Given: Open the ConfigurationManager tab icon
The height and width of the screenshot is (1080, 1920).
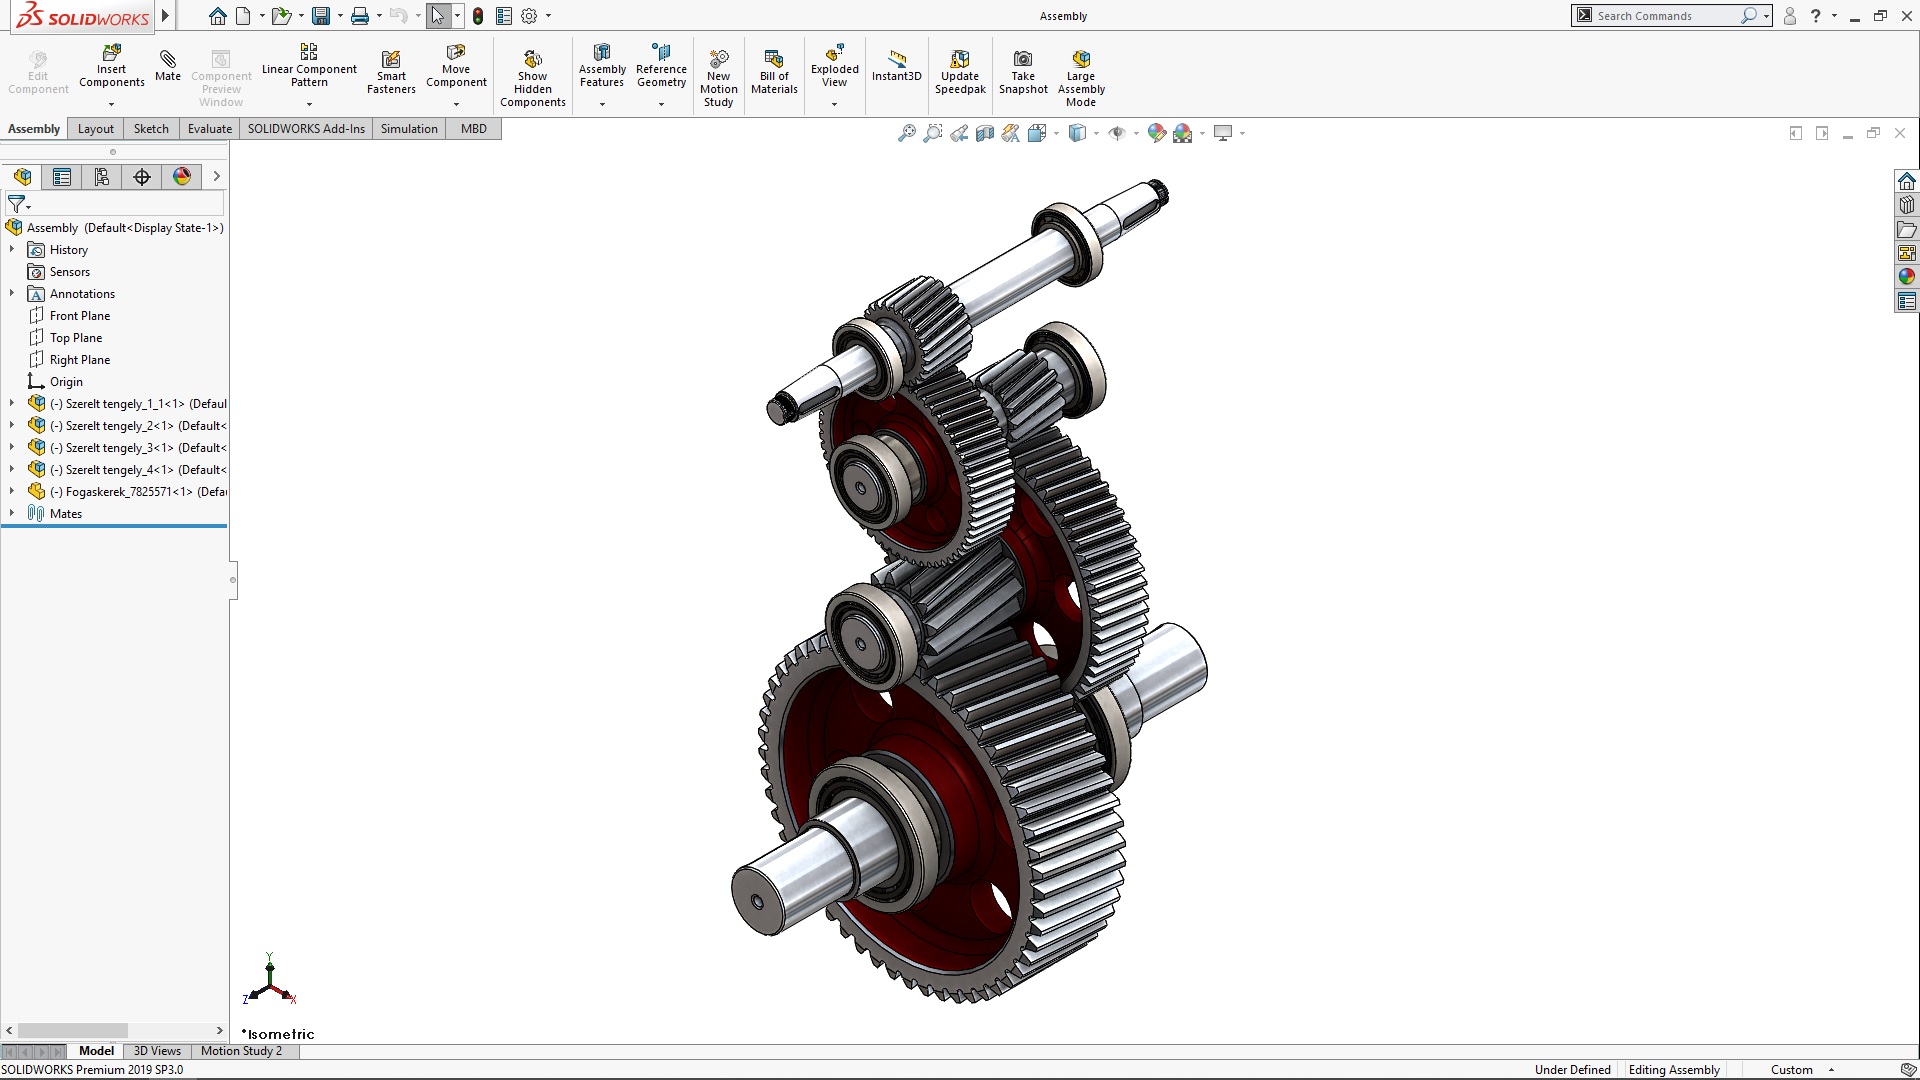Looking at the screenshot, I should pyautogui.click(x=102, y=177).
